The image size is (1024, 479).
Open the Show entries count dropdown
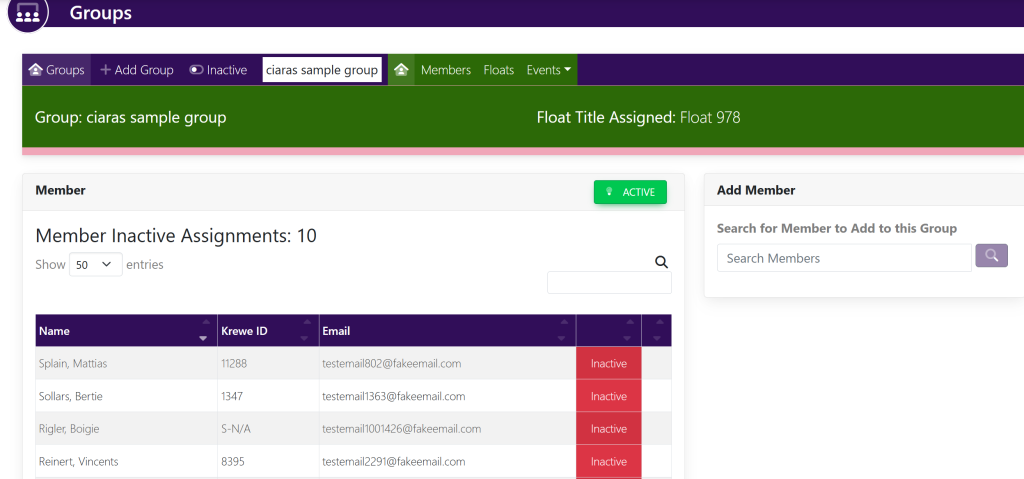(x=95, y=265)
